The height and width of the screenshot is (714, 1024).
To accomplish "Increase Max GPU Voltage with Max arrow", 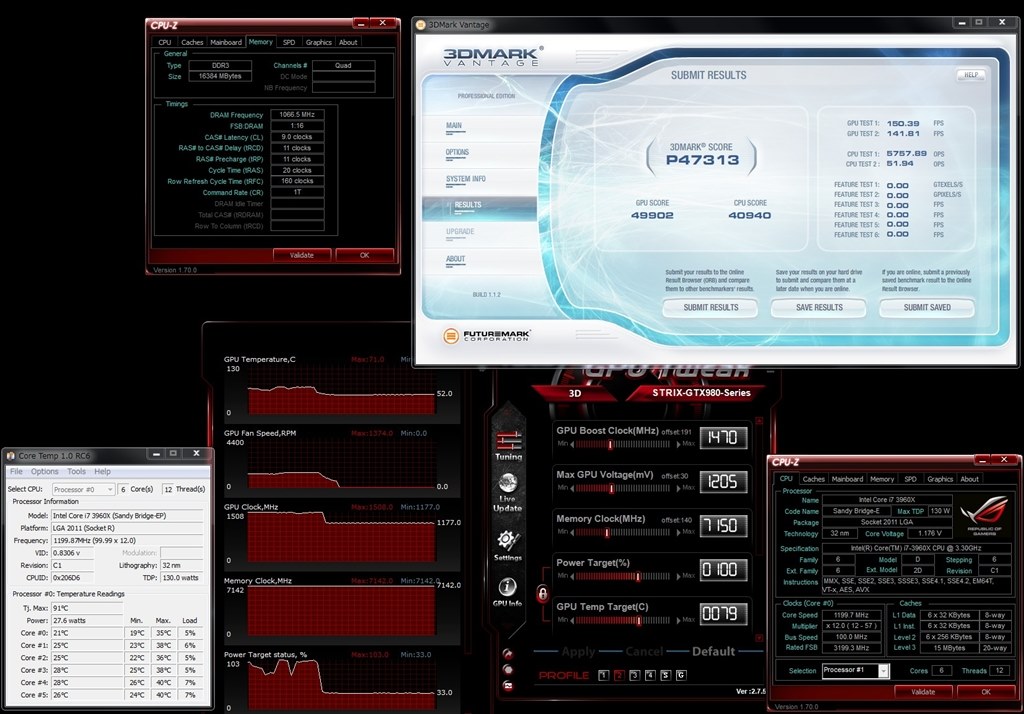I will point(678,488).
